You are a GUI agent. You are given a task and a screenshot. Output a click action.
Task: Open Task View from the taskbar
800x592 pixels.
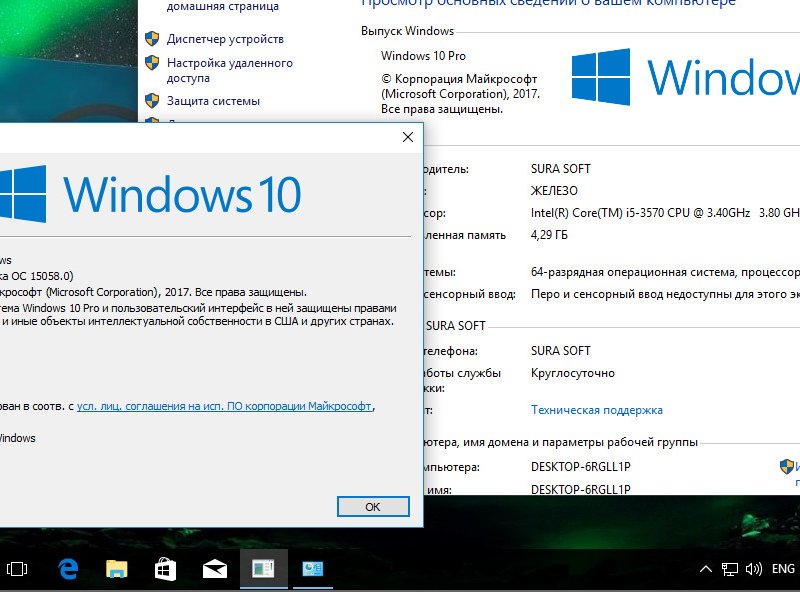(x=17, y=569)
